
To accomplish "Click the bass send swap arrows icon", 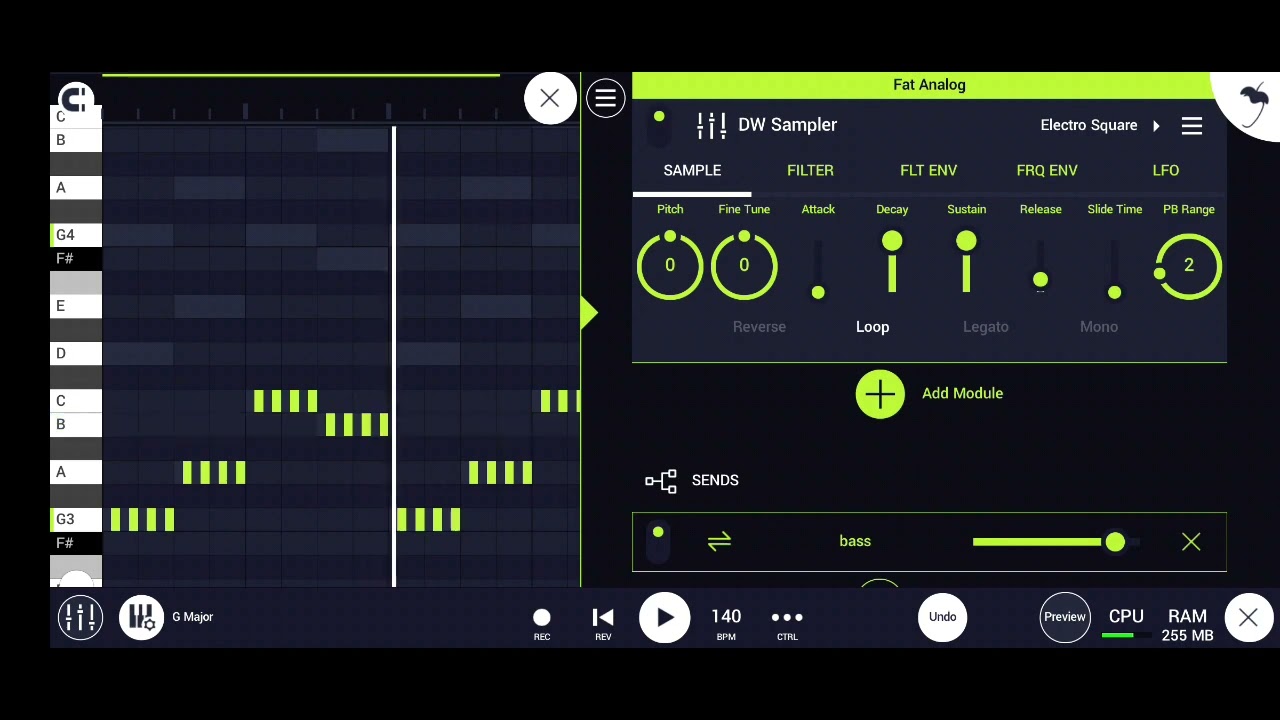I will coord(719,542).
